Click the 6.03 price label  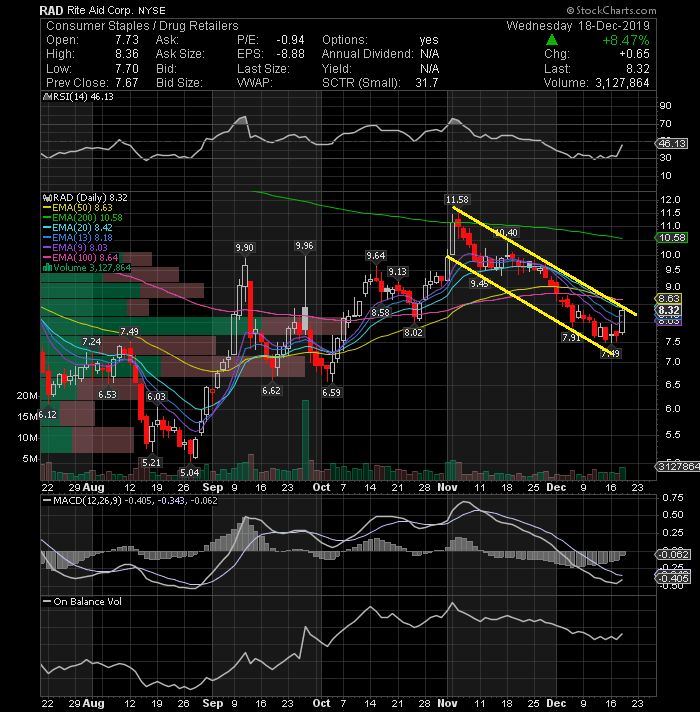pos(156,397)
